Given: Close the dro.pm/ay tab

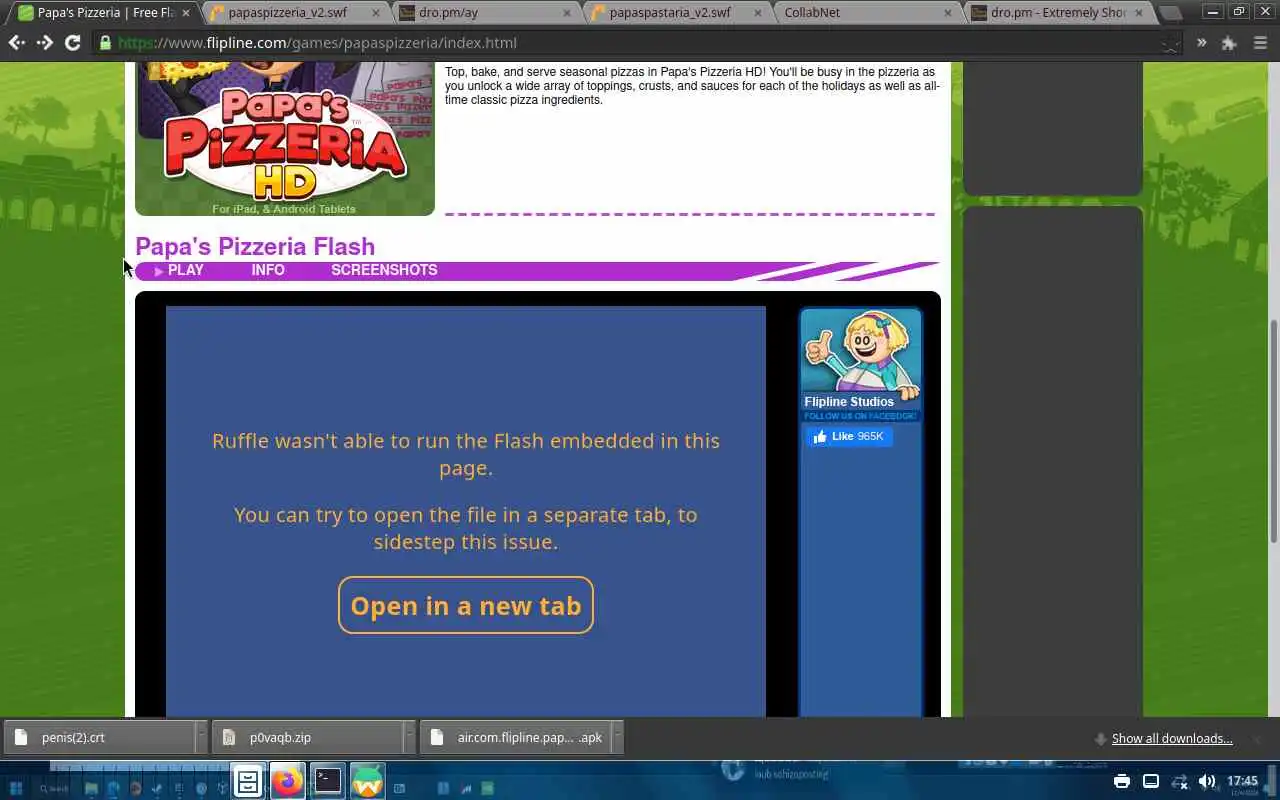Looking at the screenshot, I should click(566, 13).
